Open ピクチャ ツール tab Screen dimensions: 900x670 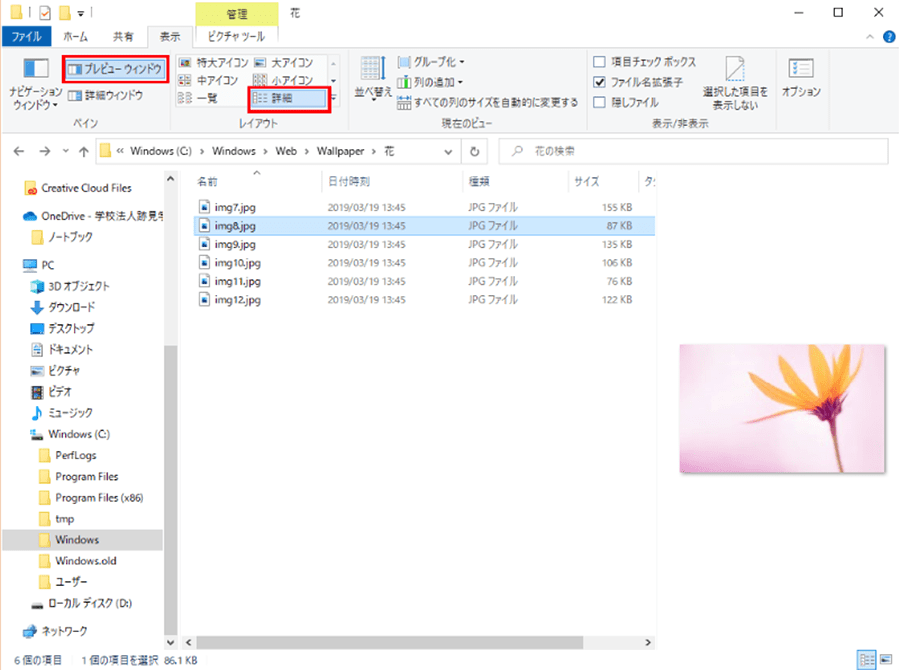[x=236, y=36]
